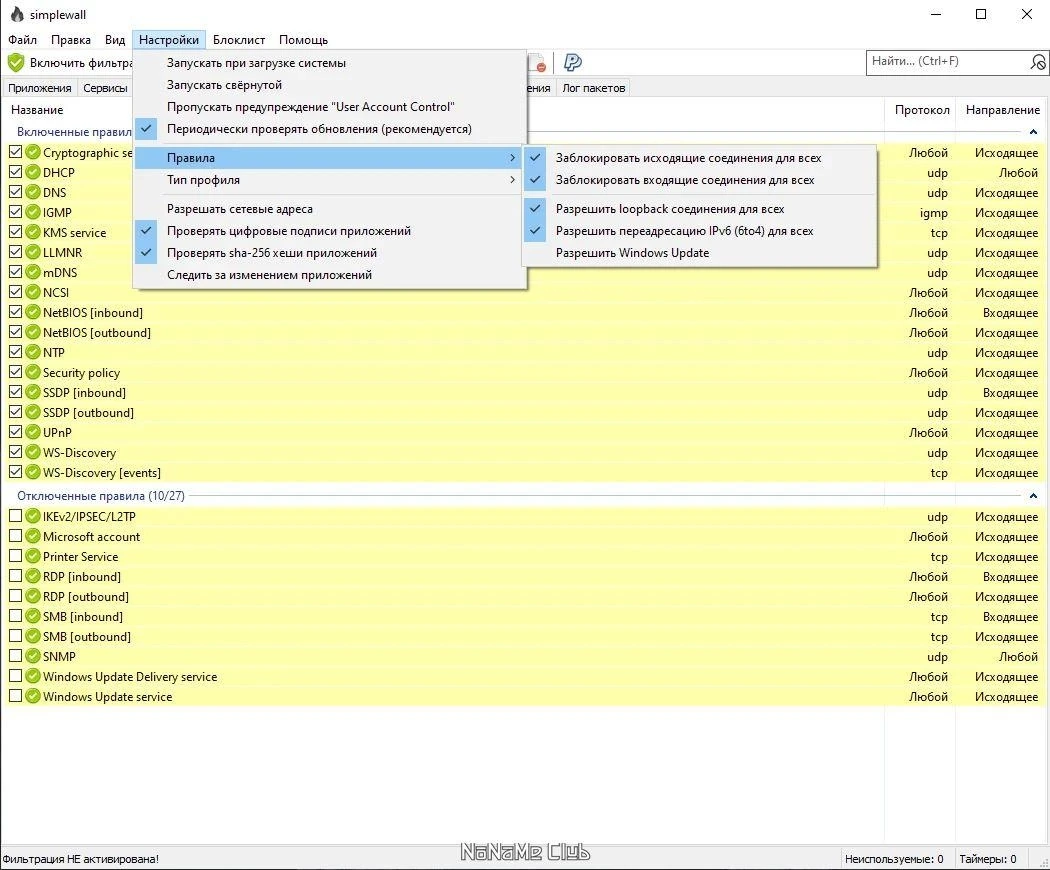This screenshot has width=1050, height=870.
Task: Click the log clear icon left of PayPal
Action: [x=538, y=63]
